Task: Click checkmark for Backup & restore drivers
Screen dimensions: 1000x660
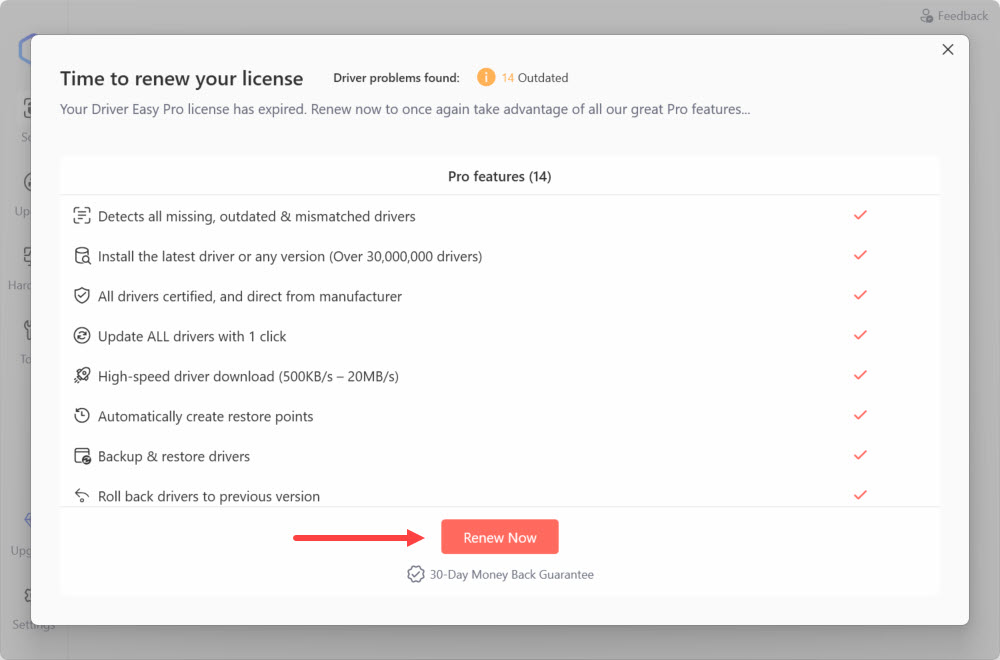Action: (859, 455)
